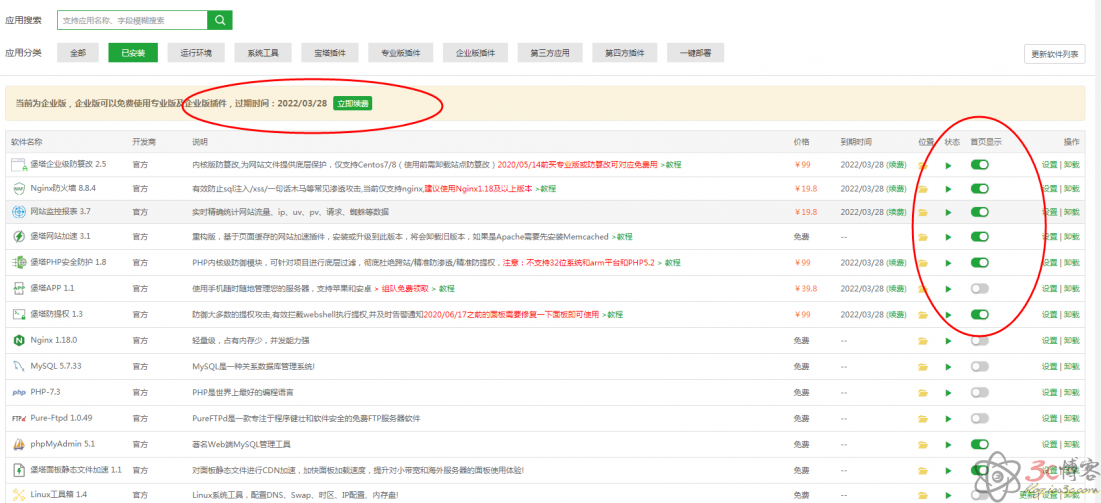Image resolution: width=1101 pixels, height=503 pixels.
Task: Open folder location for phpMyAdmin 5.1
Action: 923,445
